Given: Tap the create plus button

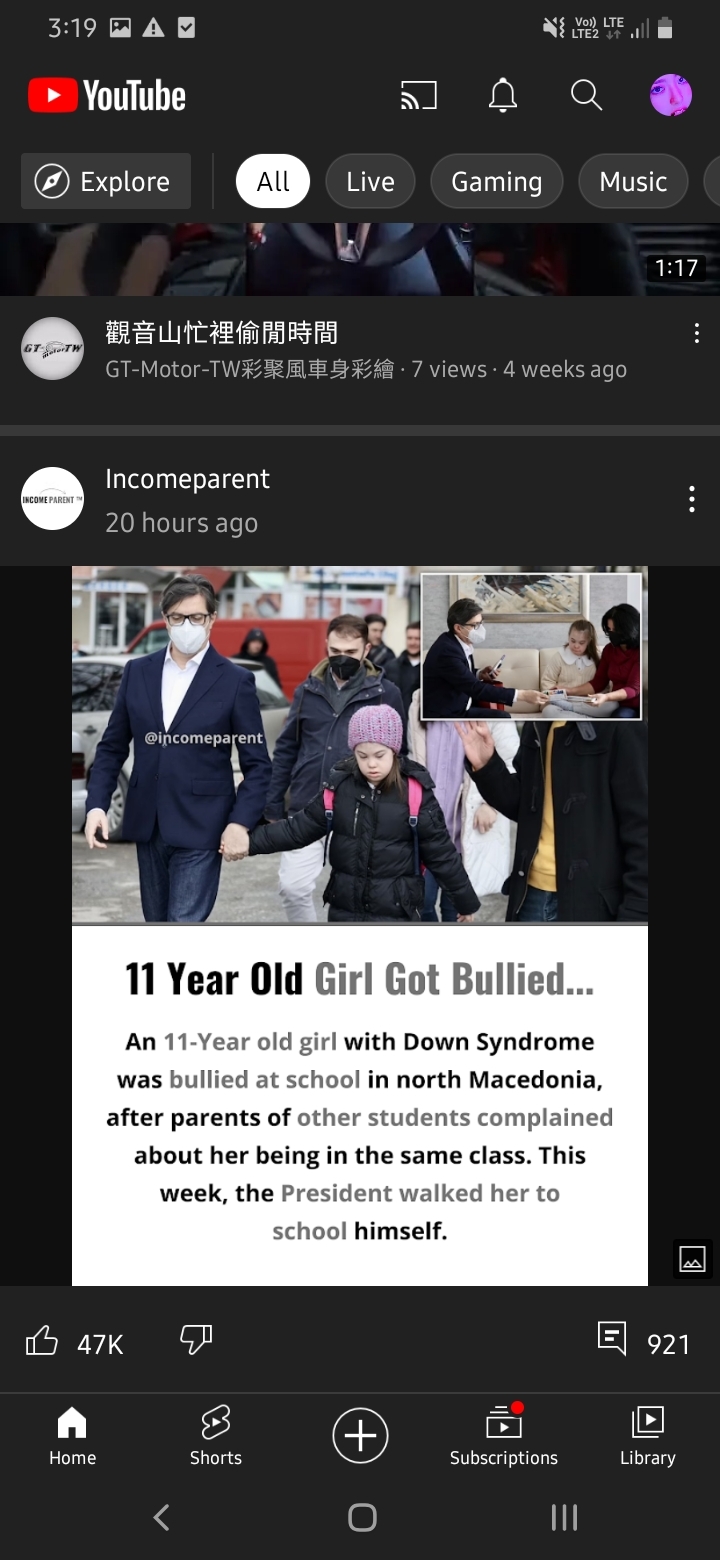Looking at the screenshot, I should (x=360, y=1436).
